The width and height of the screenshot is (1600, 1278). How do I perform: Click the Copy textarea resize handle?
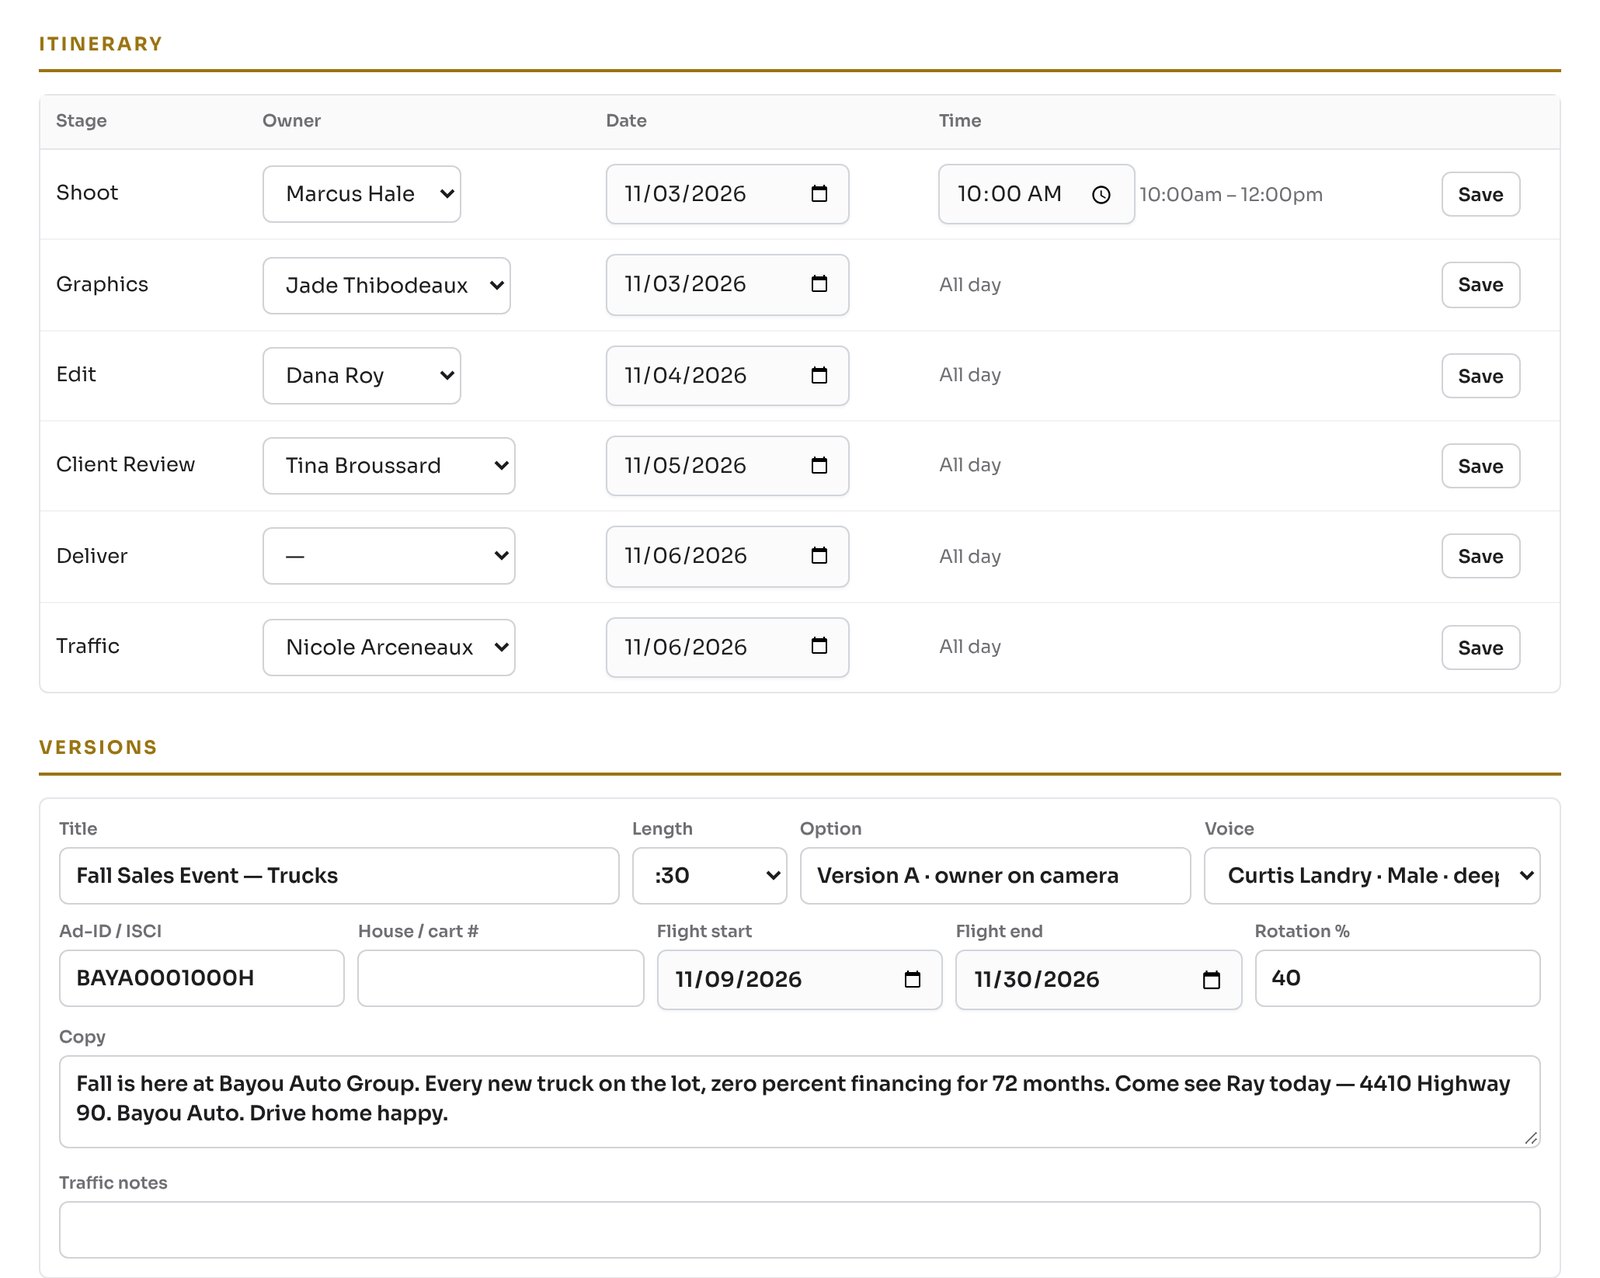pyautogui.click(x=1530, y=1137)
